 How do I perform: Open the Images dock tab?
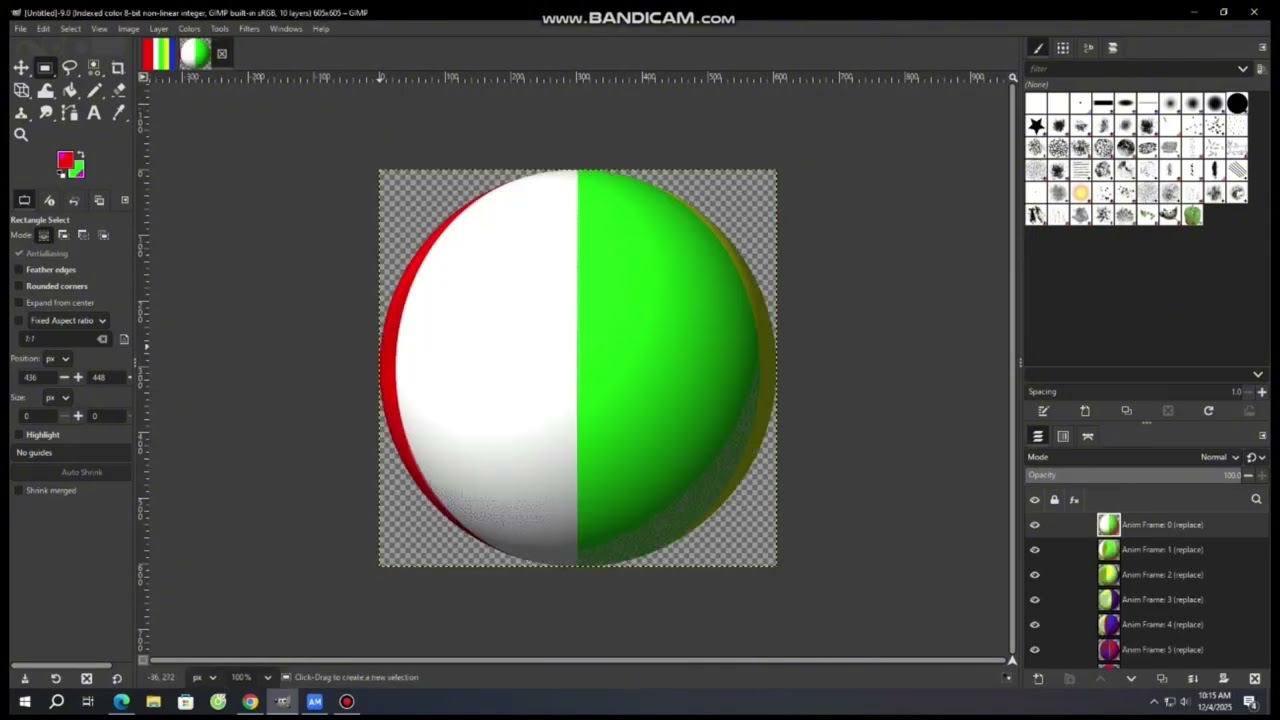pos(99,200)
